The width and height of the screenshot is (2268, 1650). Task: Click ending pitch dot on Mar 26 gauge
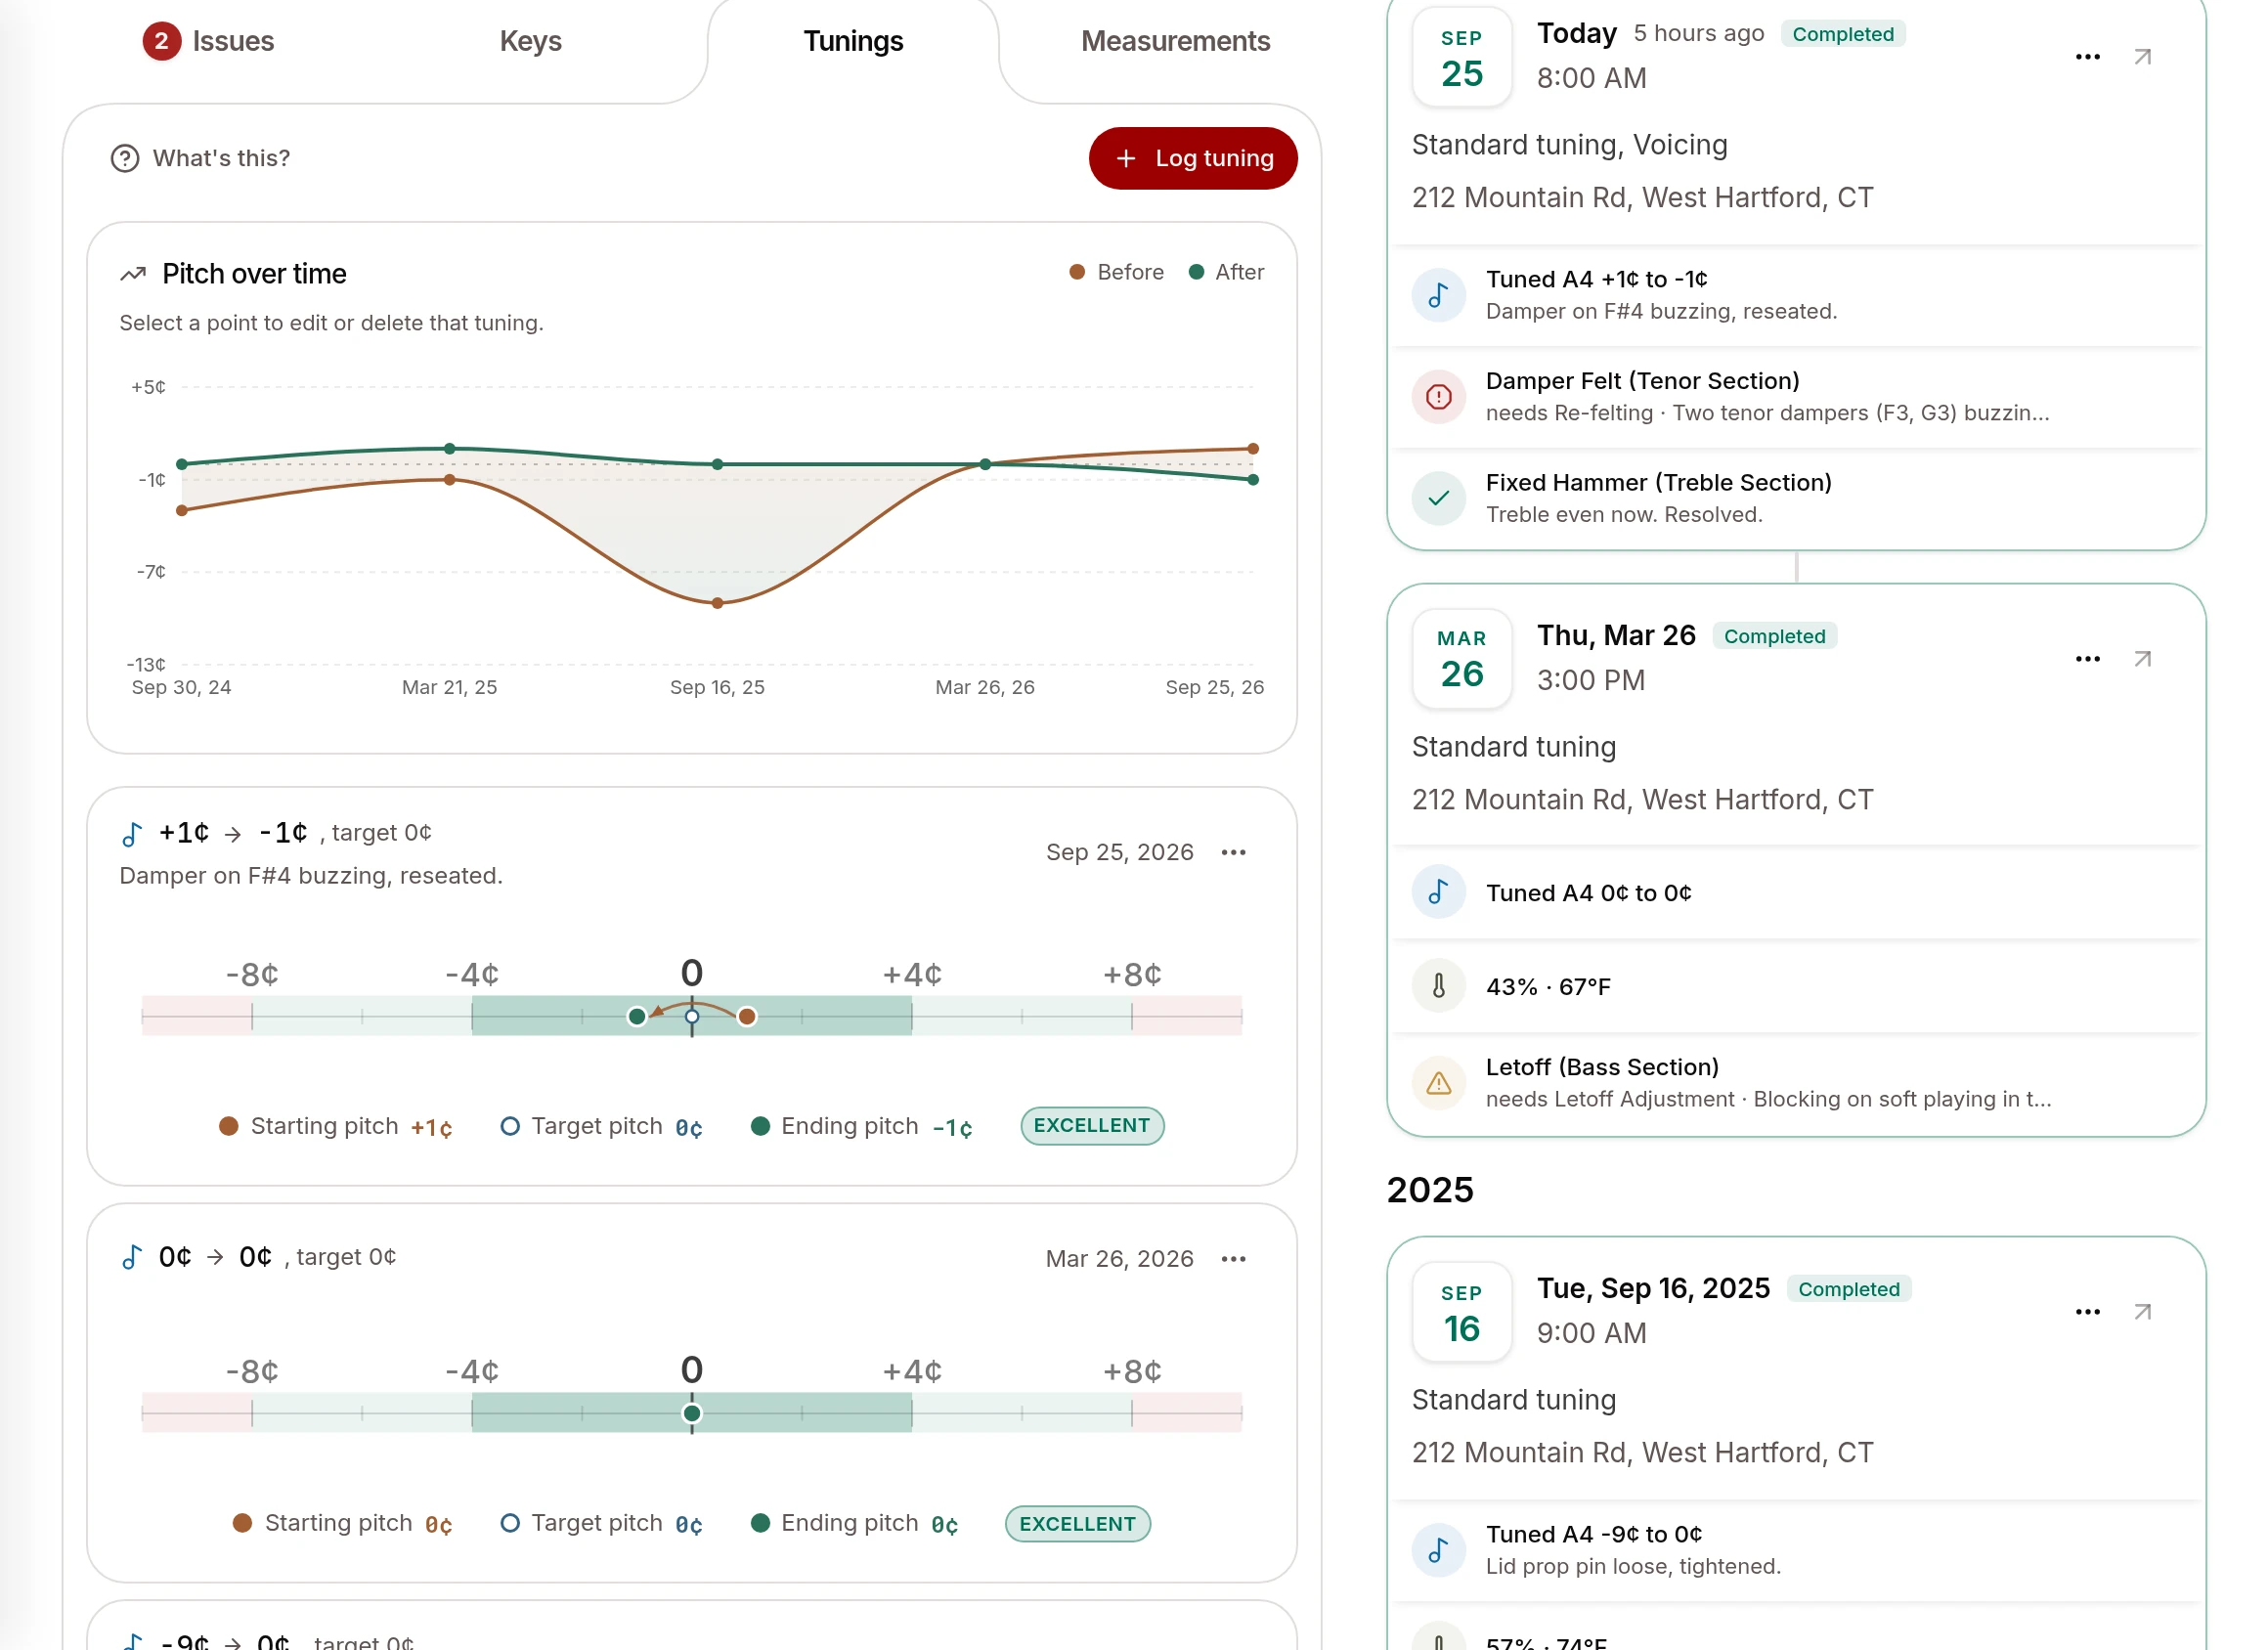click(692, 1413)
